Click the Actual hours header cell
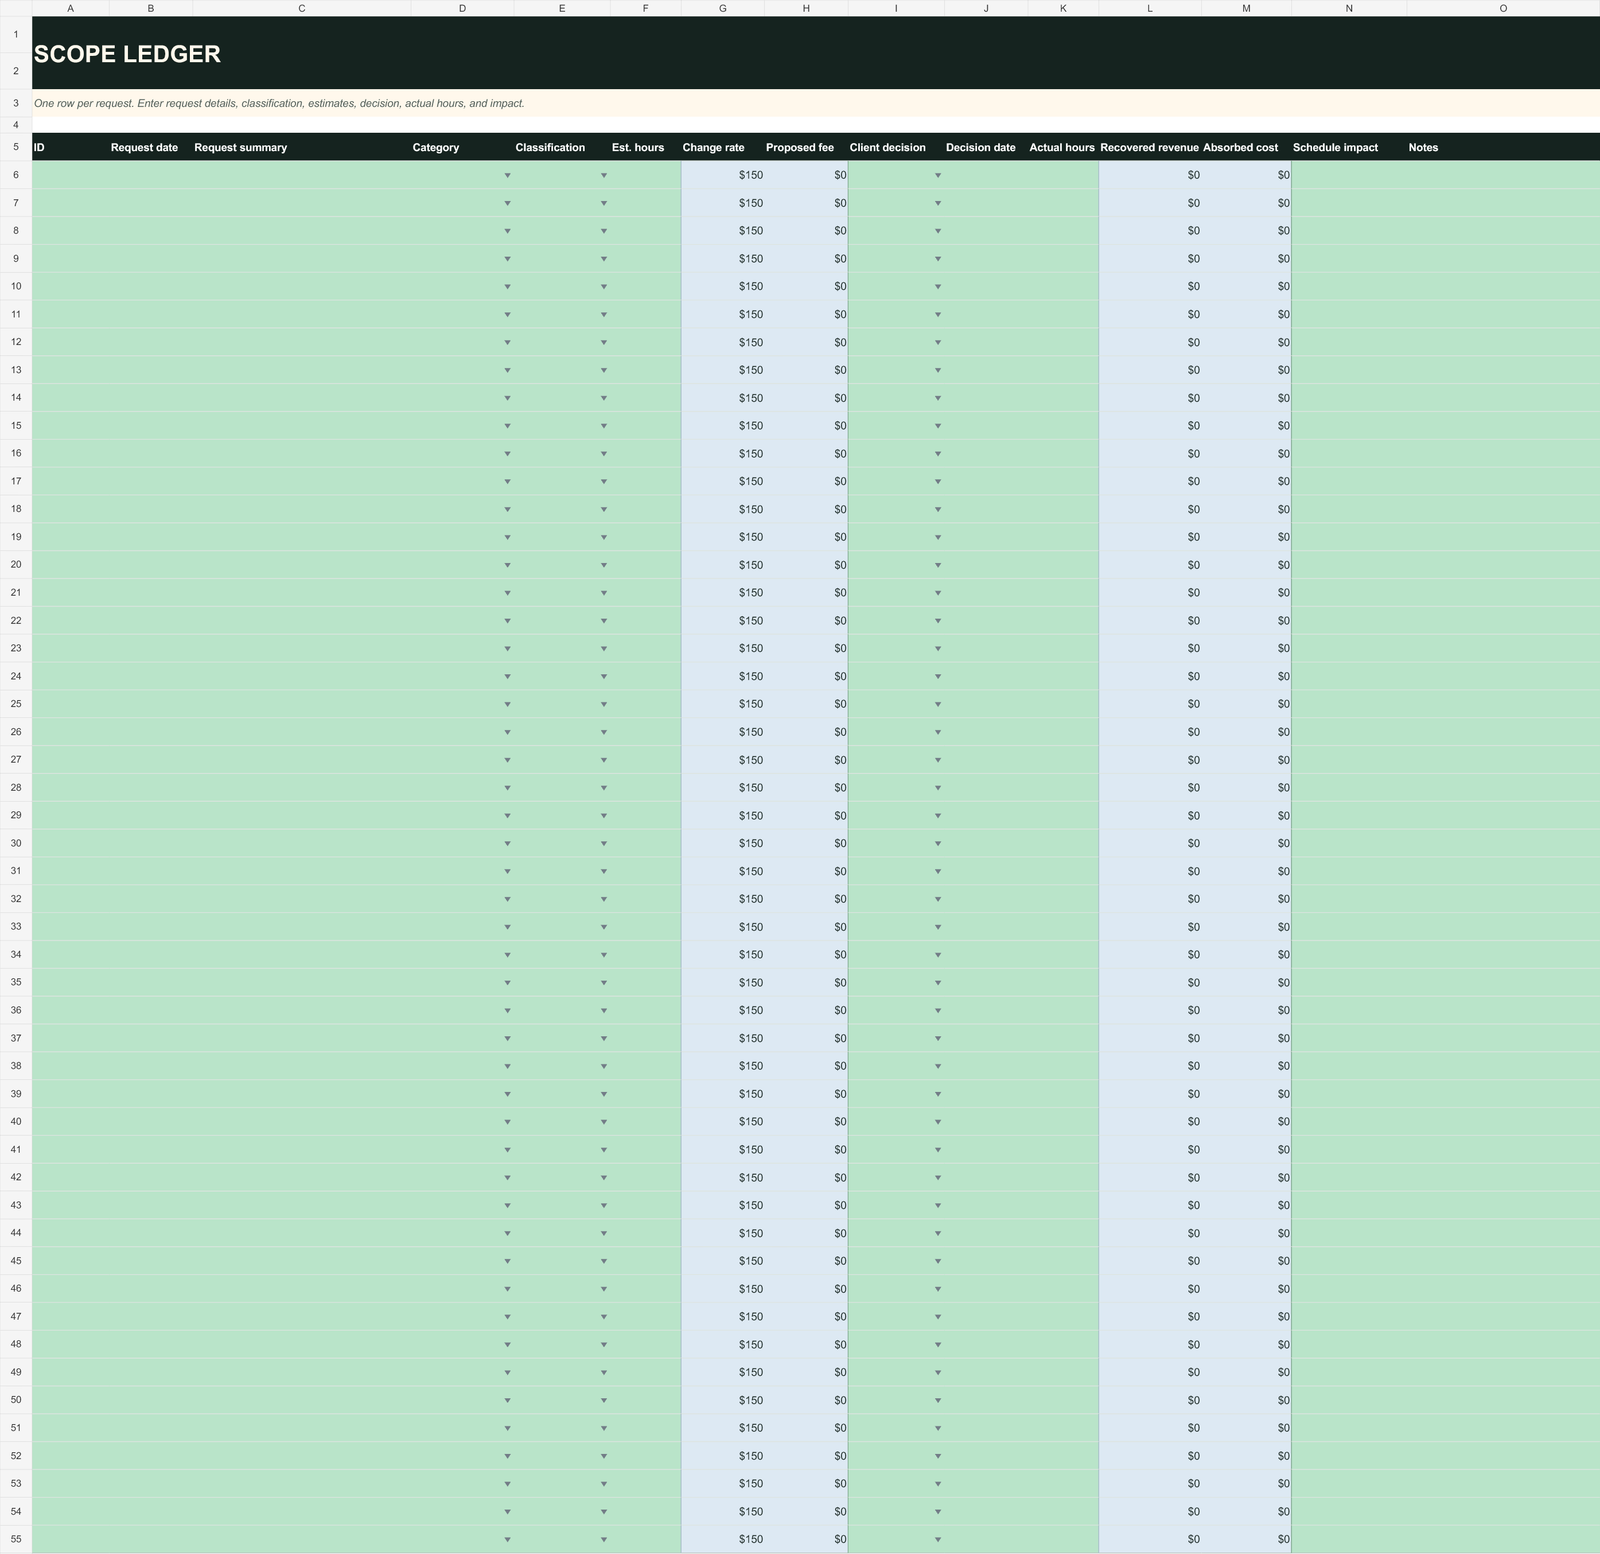This screenshot has width=1600, height=1554. 1063,147
